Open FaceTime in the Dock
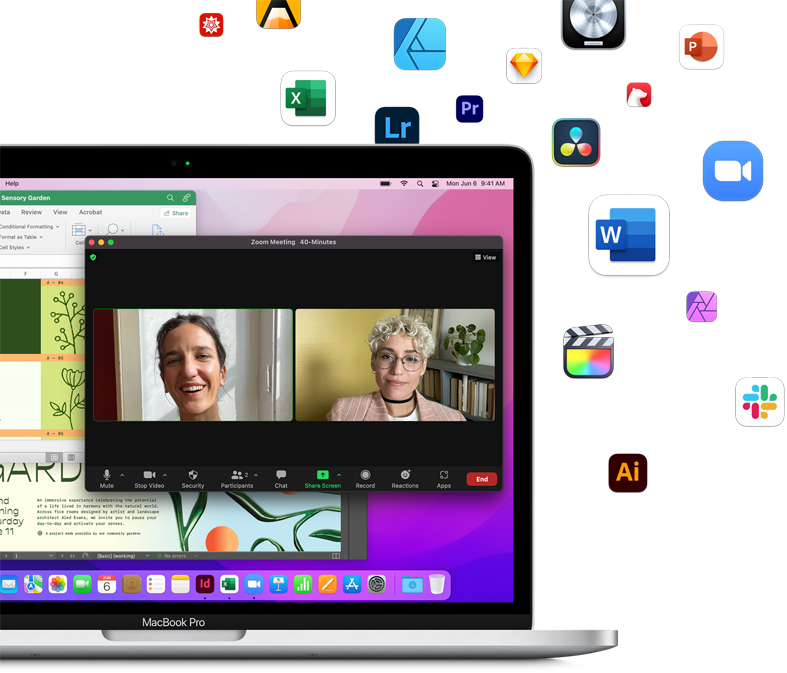Viewport: 787px width, 673px height. (x=82, y=585)
